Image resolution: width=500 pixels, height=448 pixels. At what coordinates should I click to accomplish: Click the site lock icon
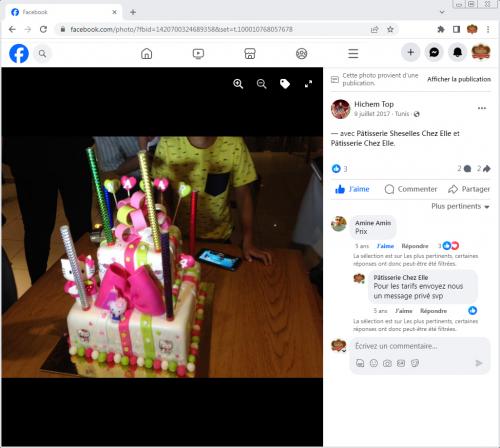(x=63, y=29)
